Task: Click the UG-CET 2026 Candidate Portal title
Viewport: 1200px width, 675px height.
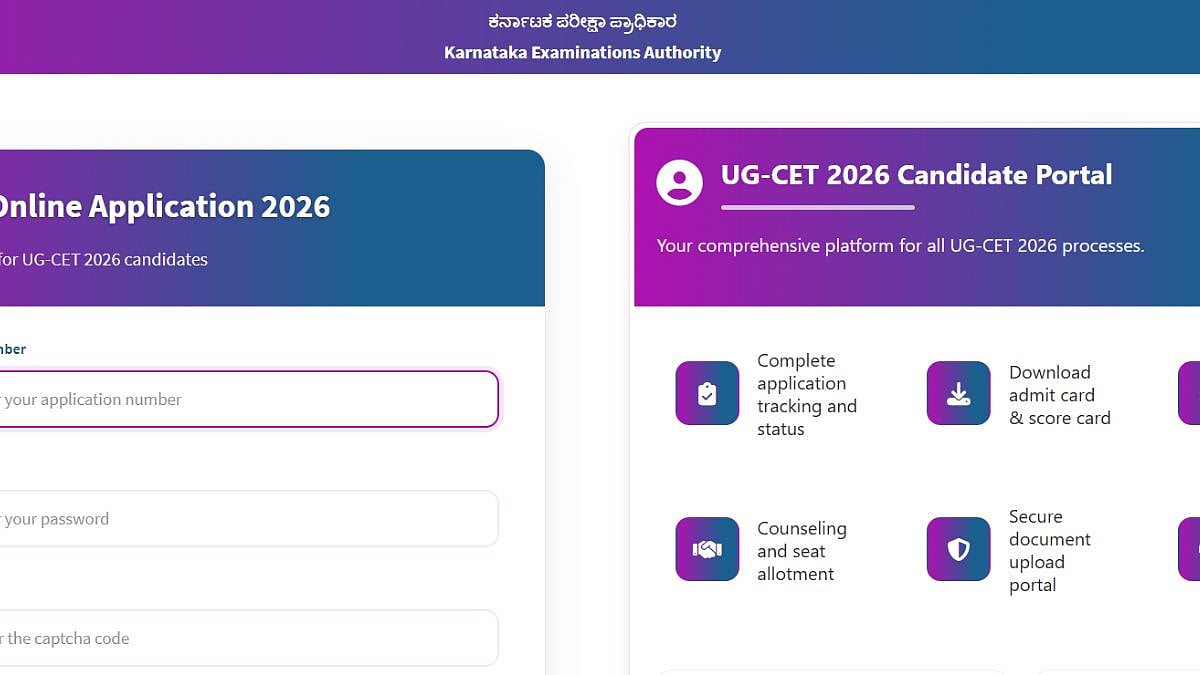Action: [915, 174]
